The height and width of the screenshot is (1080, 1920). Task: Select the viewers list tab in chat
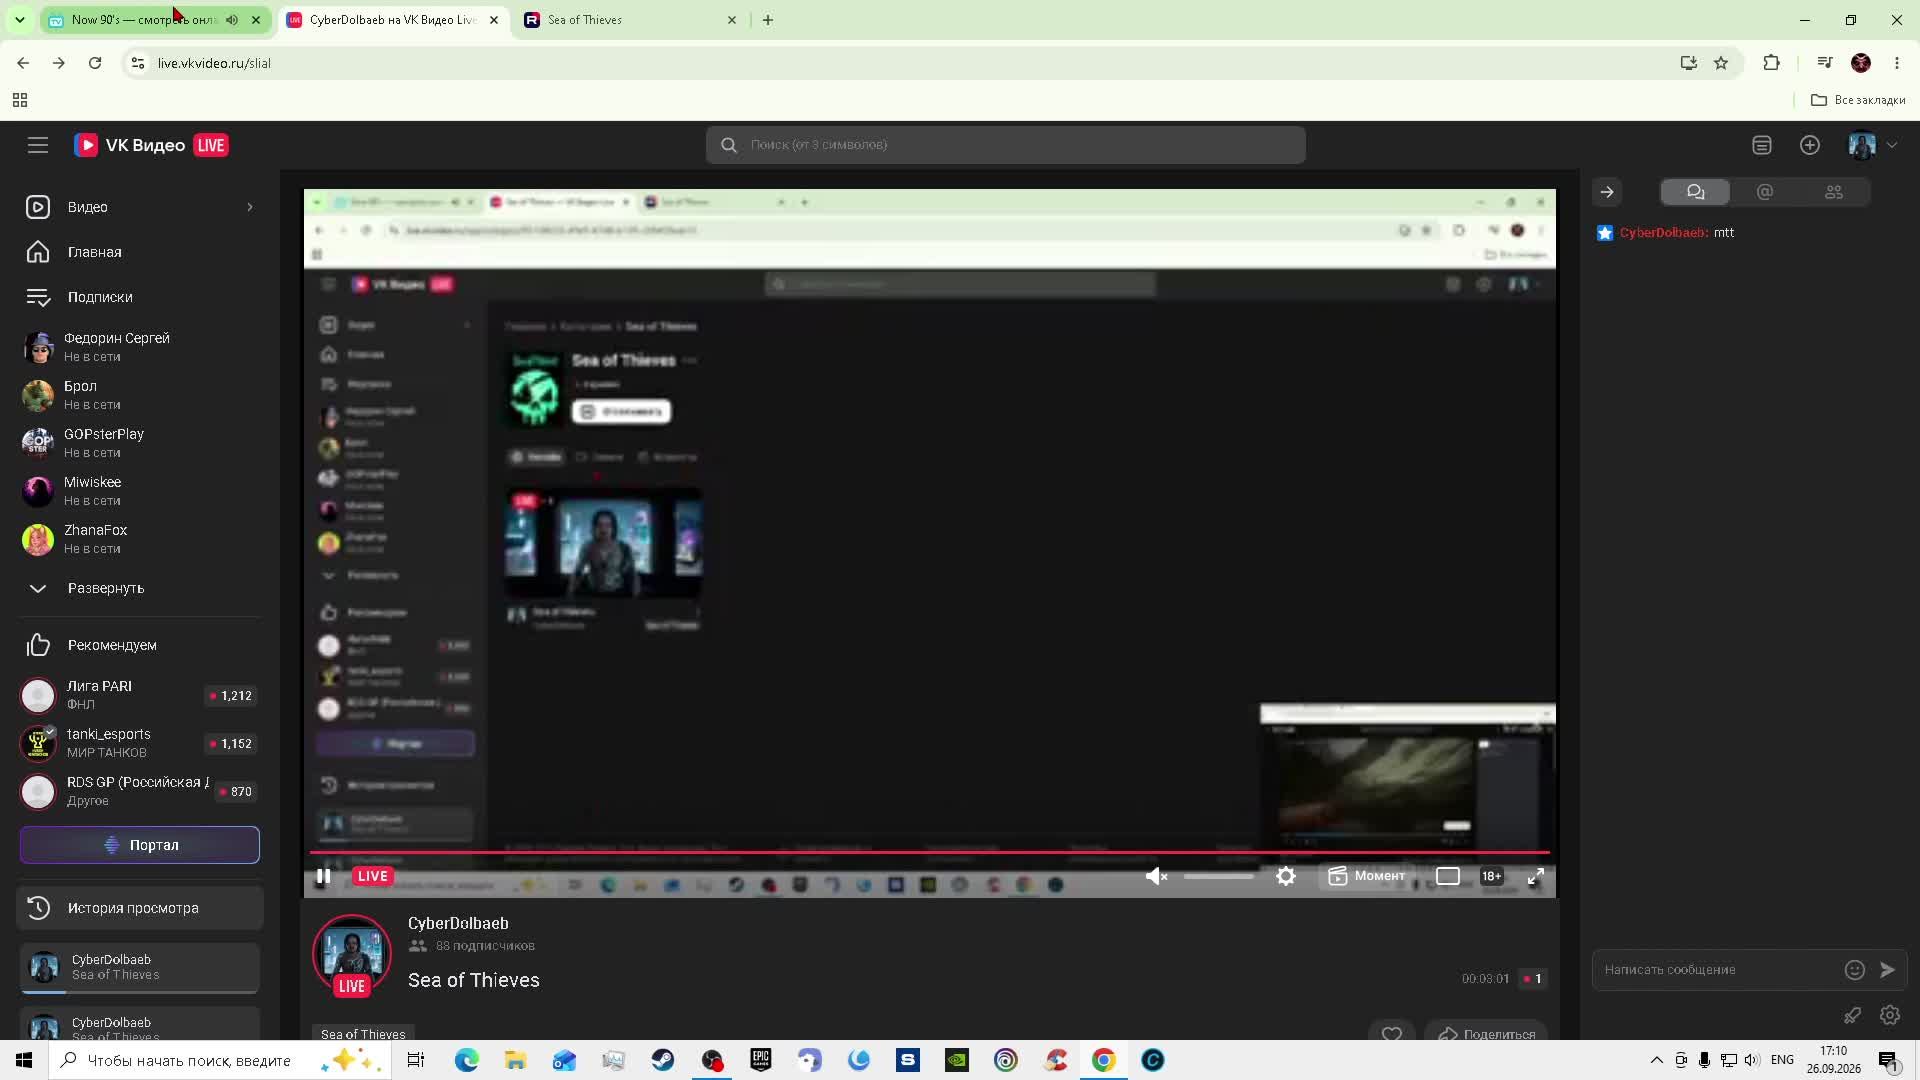[1834, 192]
